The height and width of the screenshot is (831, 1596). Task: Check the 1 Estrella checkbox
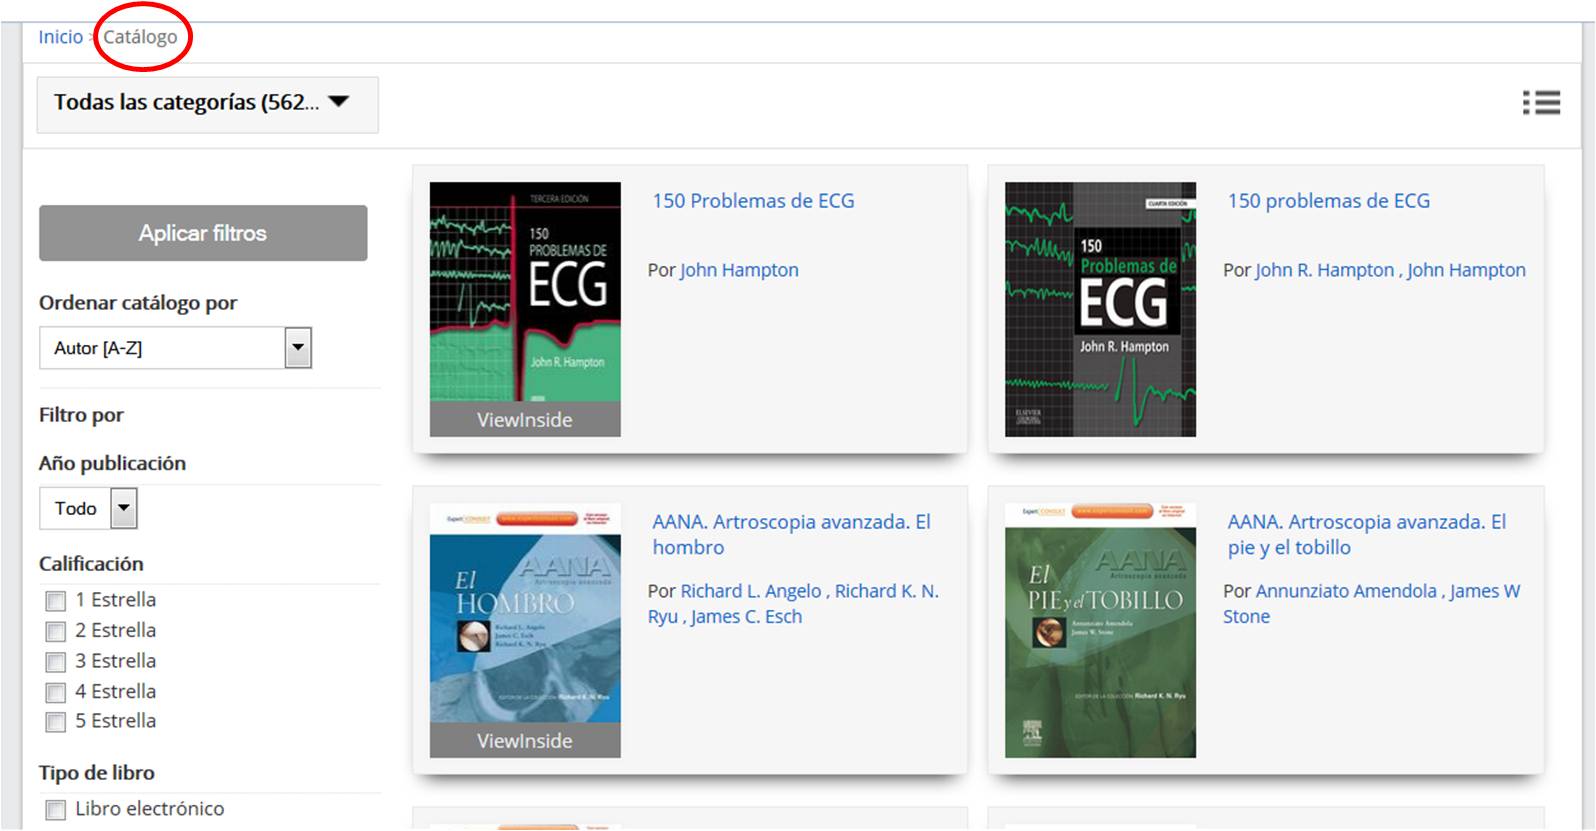point(56,601)
